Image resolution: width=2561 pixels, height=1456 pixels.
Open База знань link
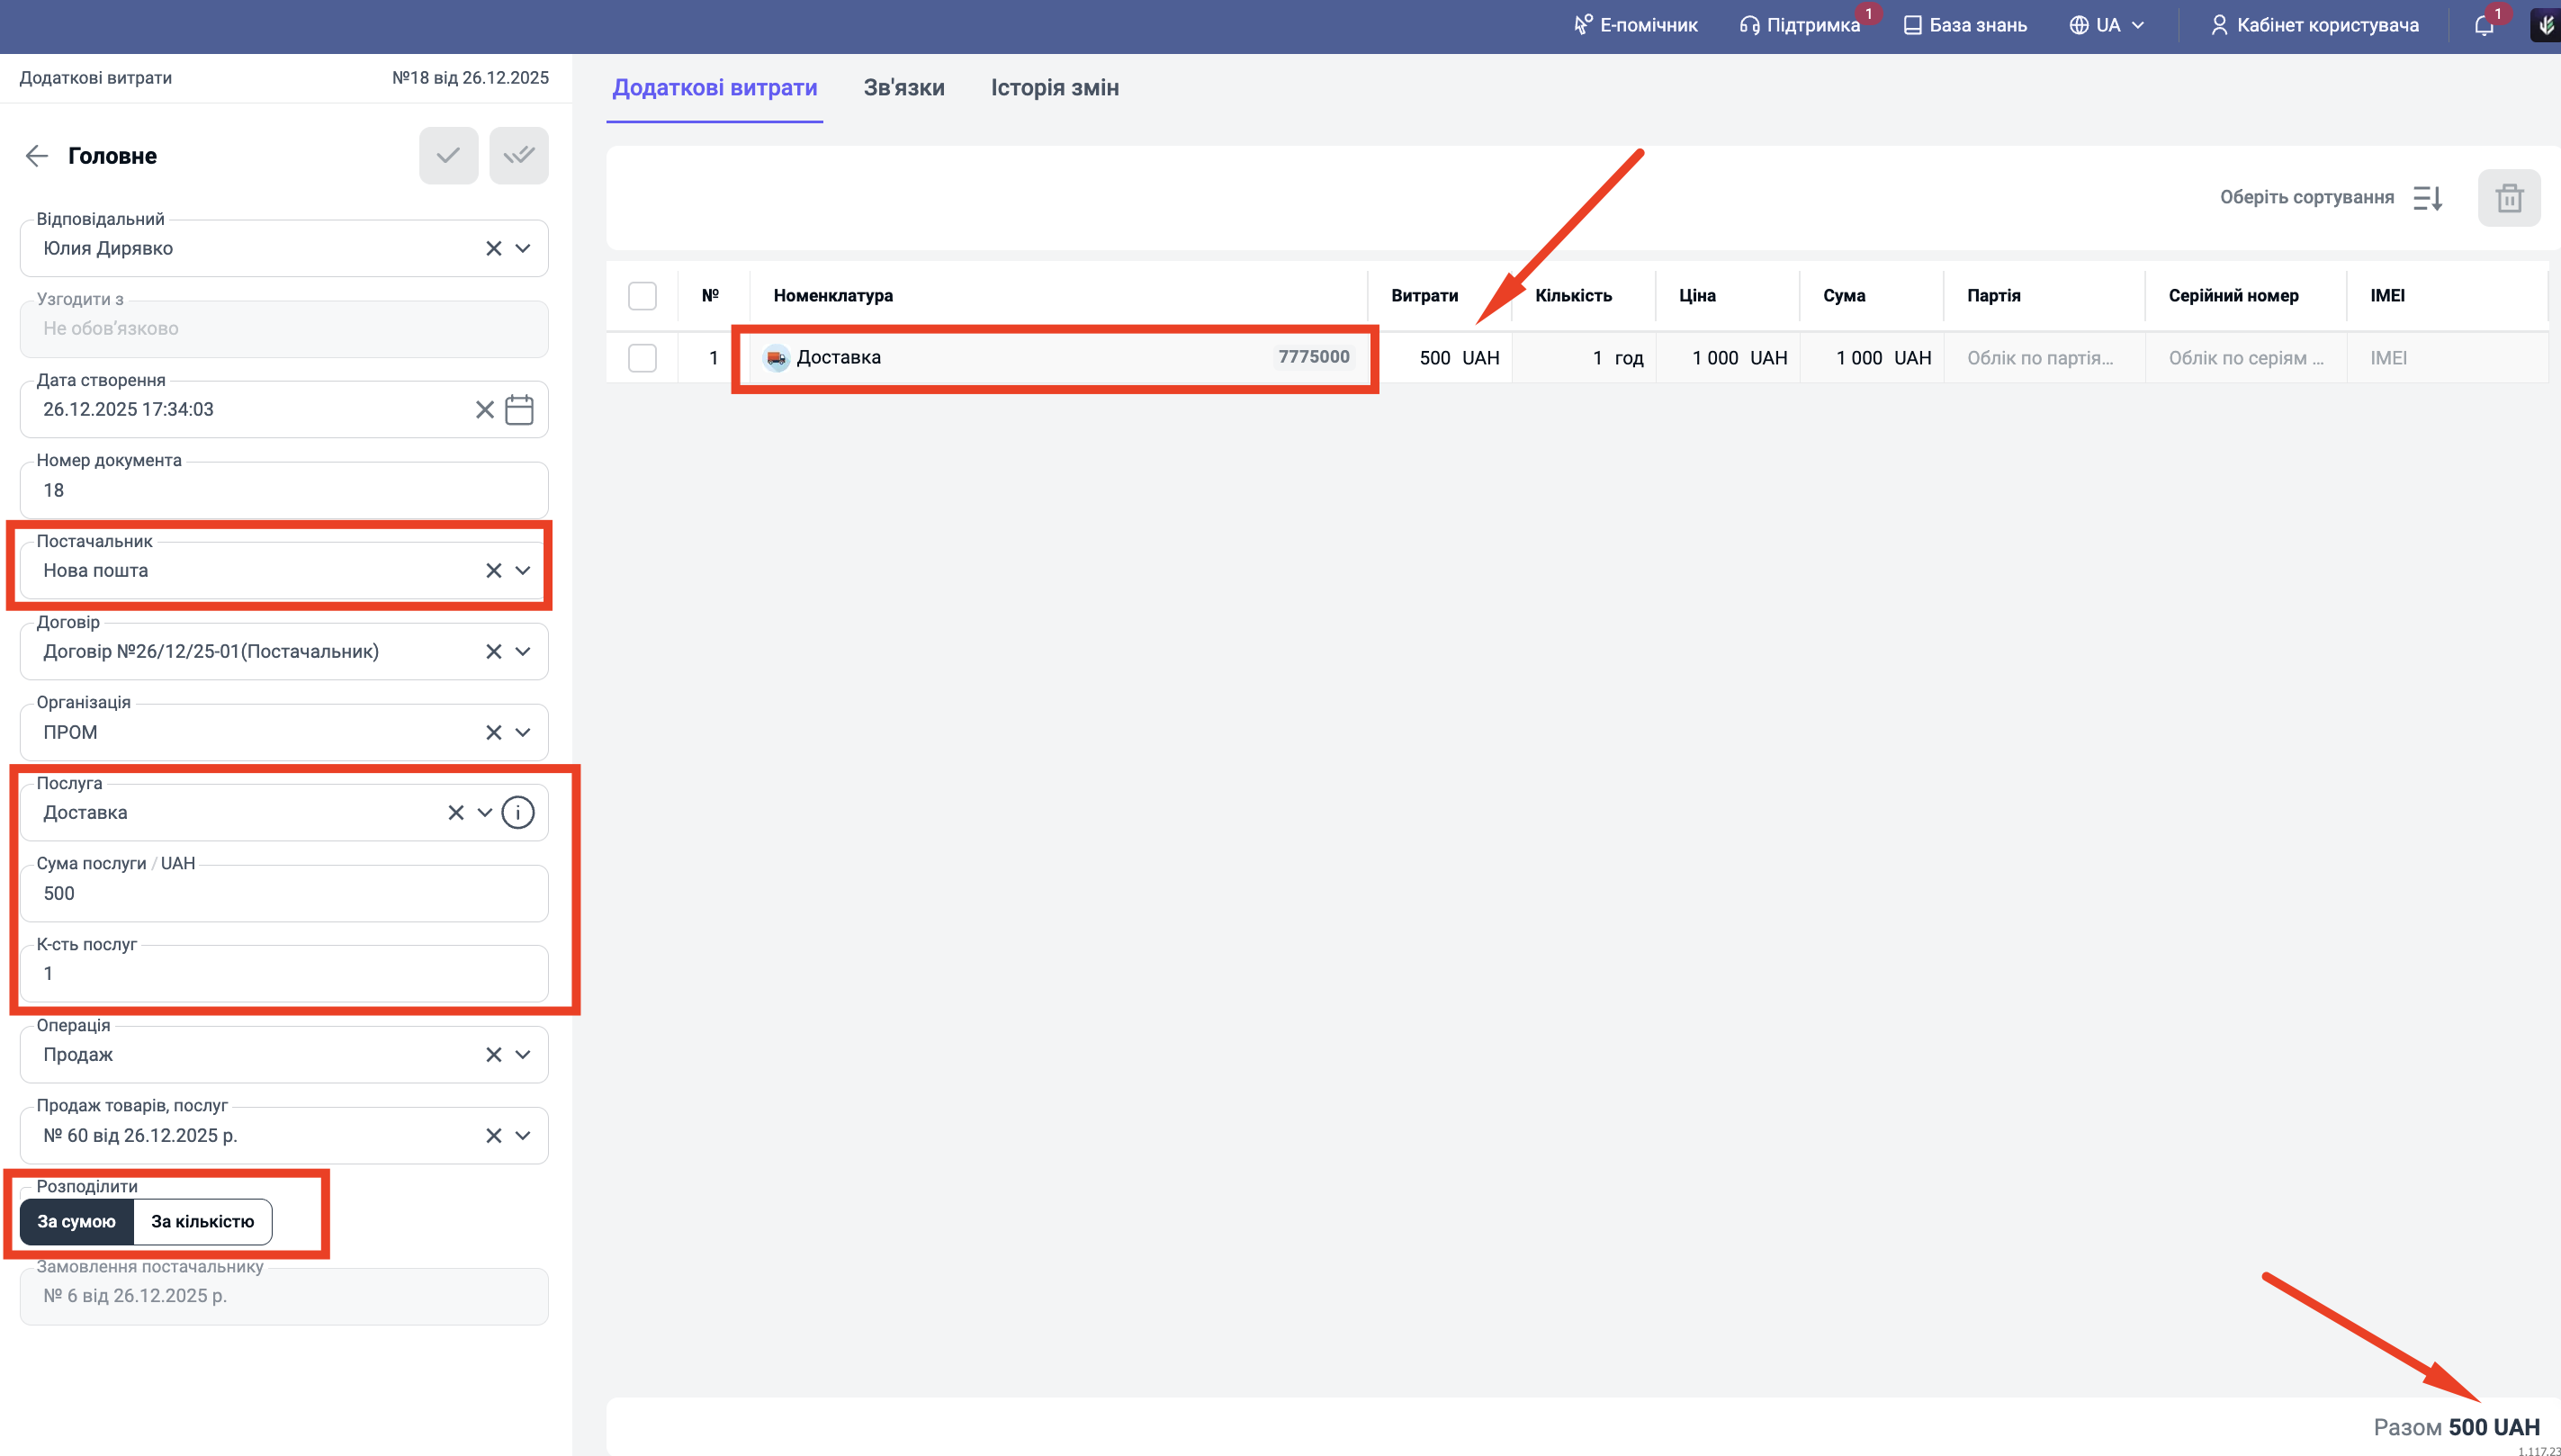tap(1964, 25)
